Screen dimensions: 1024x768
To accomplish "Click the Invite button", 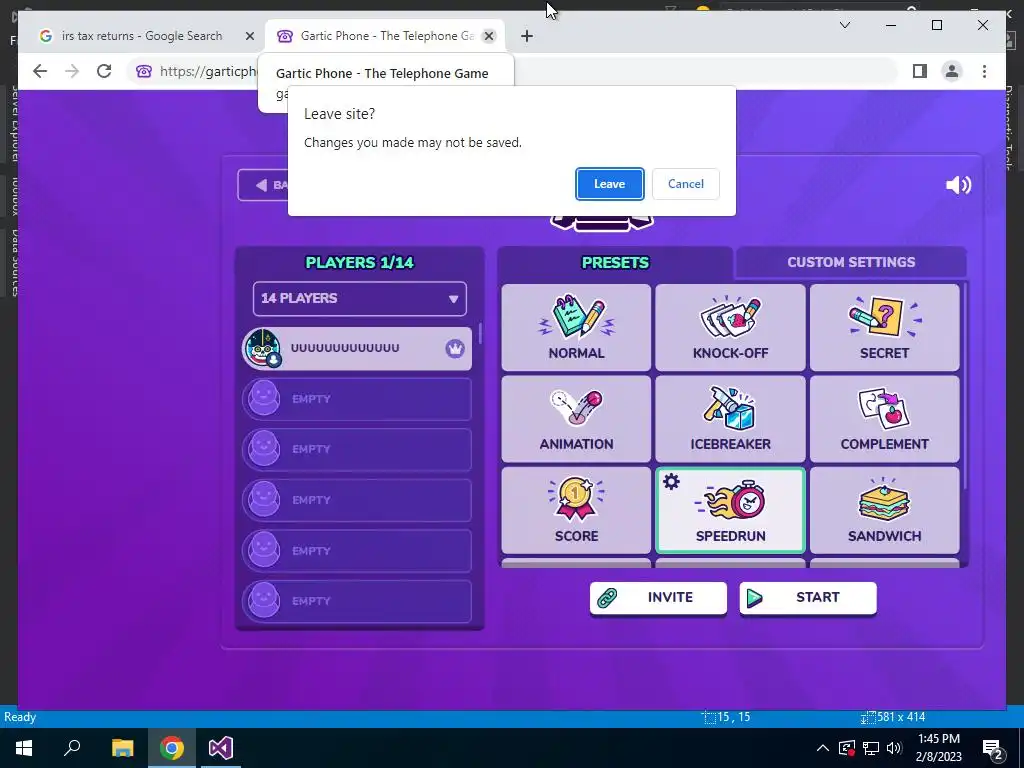I will click(x=658, y=598).
